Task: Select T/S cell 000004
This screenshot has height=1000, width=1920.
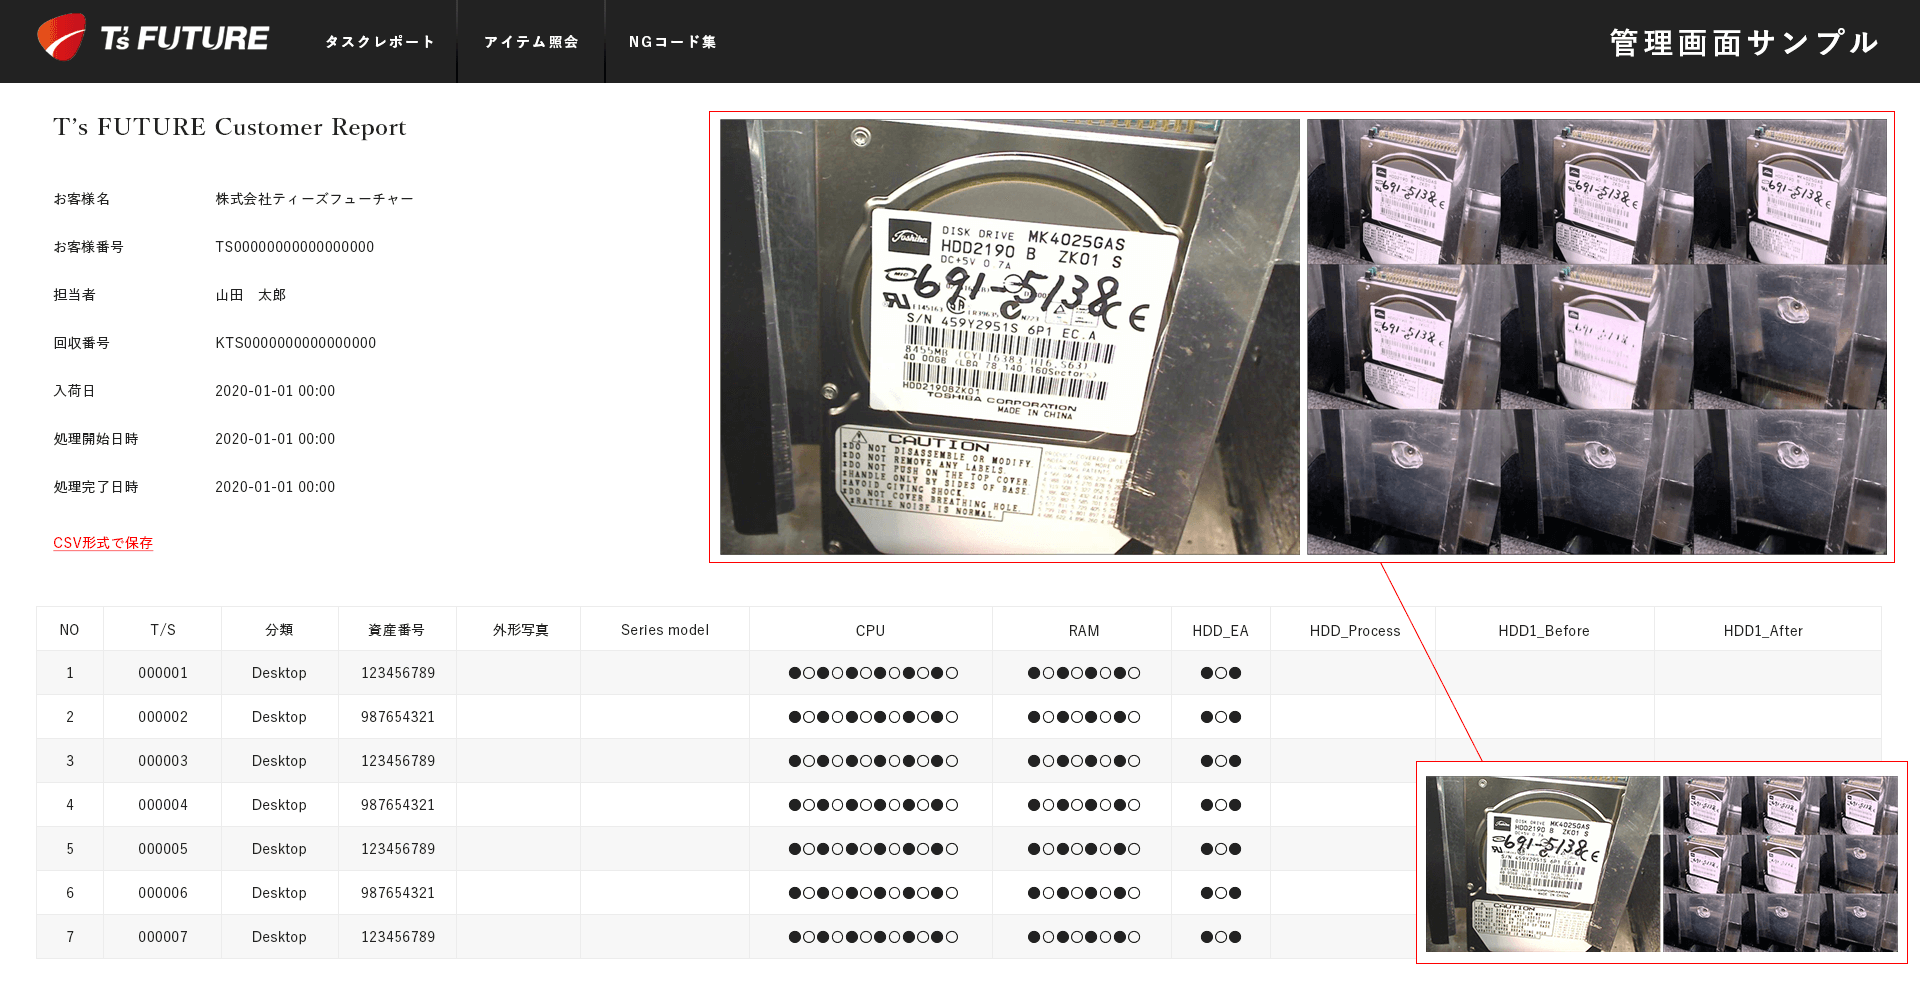Action: (163, 805)
